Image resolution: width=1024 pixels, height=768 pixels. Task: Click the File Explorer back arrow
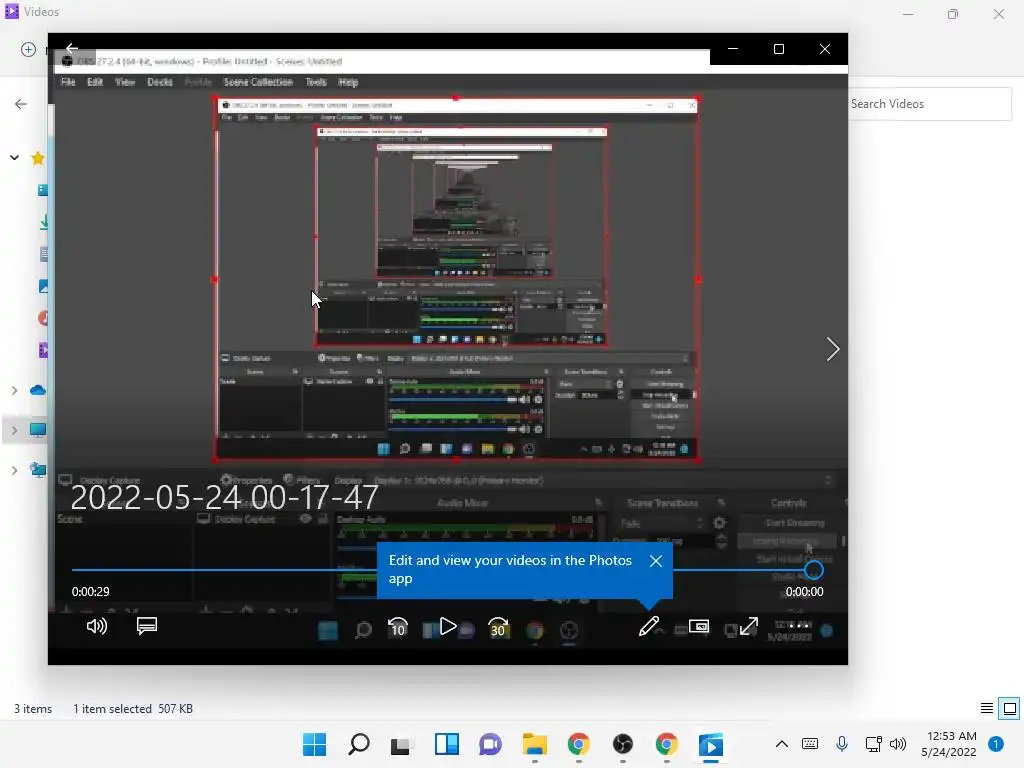tap(21, 104)
